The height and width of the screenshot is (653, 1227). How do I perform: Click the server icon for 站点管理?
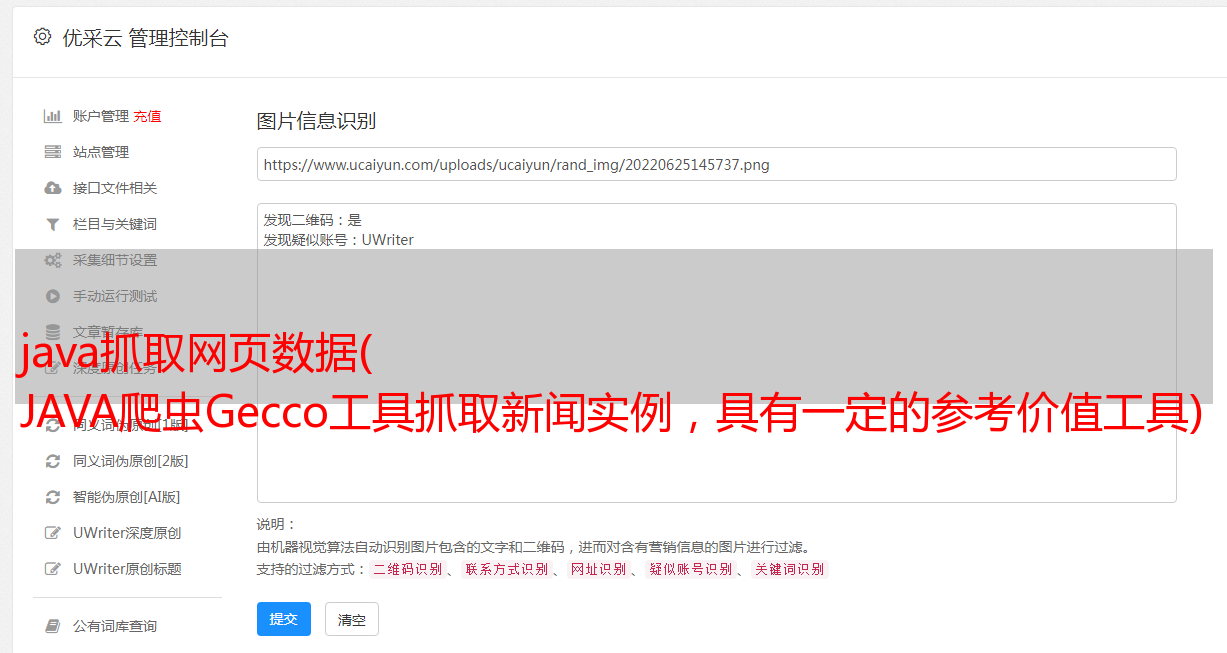[53, 152]
